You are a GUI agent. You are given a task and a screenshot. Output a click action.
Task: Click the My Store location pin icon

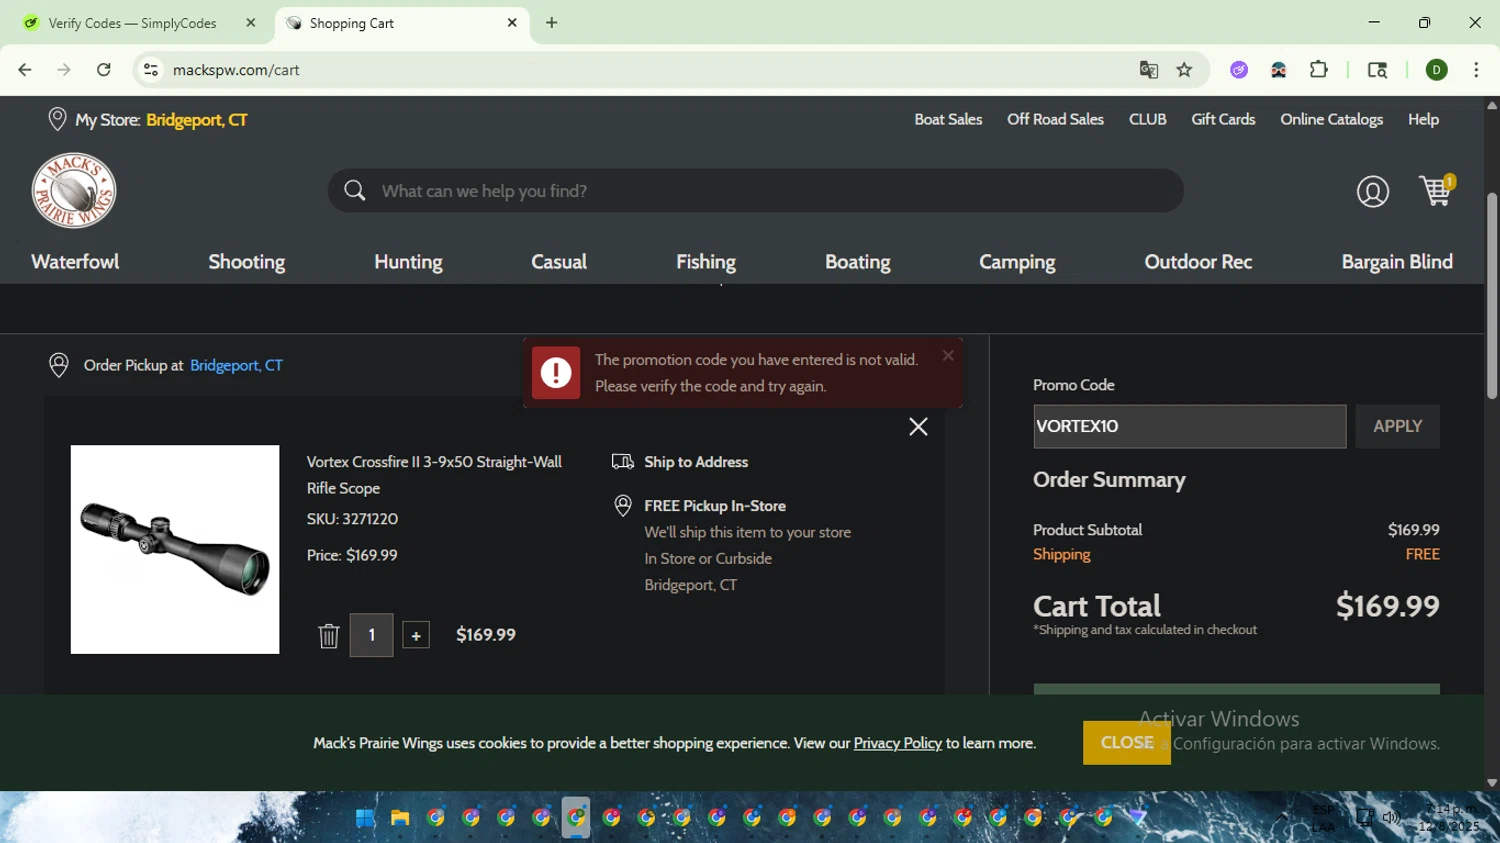click(57, 119)
